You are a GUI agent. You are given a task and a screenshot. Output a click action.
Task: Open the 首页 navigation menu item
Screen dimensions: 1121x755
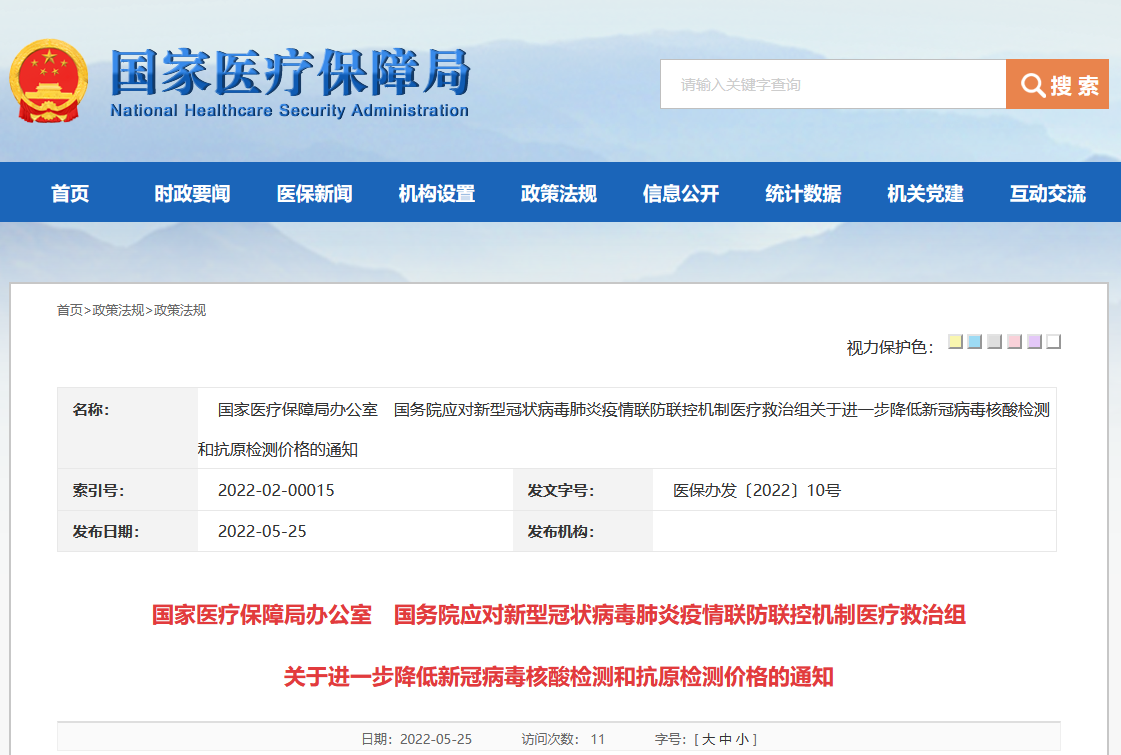70,193
